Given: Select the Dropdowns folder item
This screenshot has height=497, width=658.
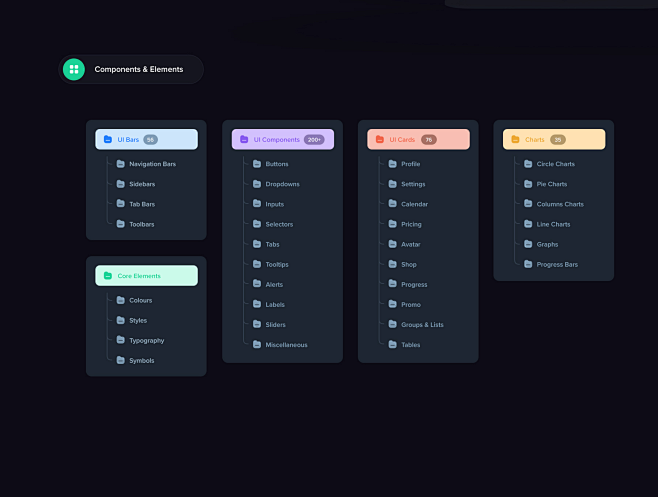Looking at the screenshot, I should (x=282, y=184).
